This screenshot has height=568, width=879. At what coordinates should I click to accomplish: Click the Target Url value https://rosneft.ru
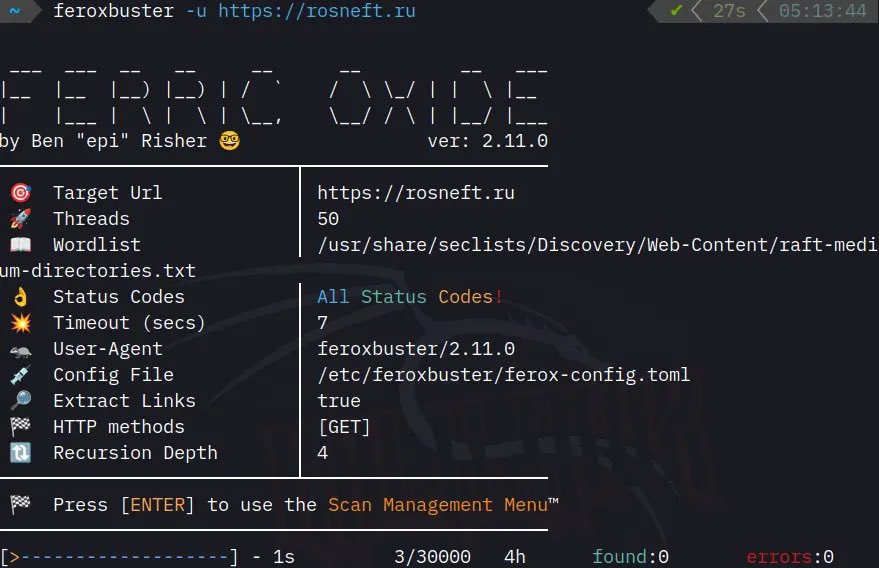415,193
